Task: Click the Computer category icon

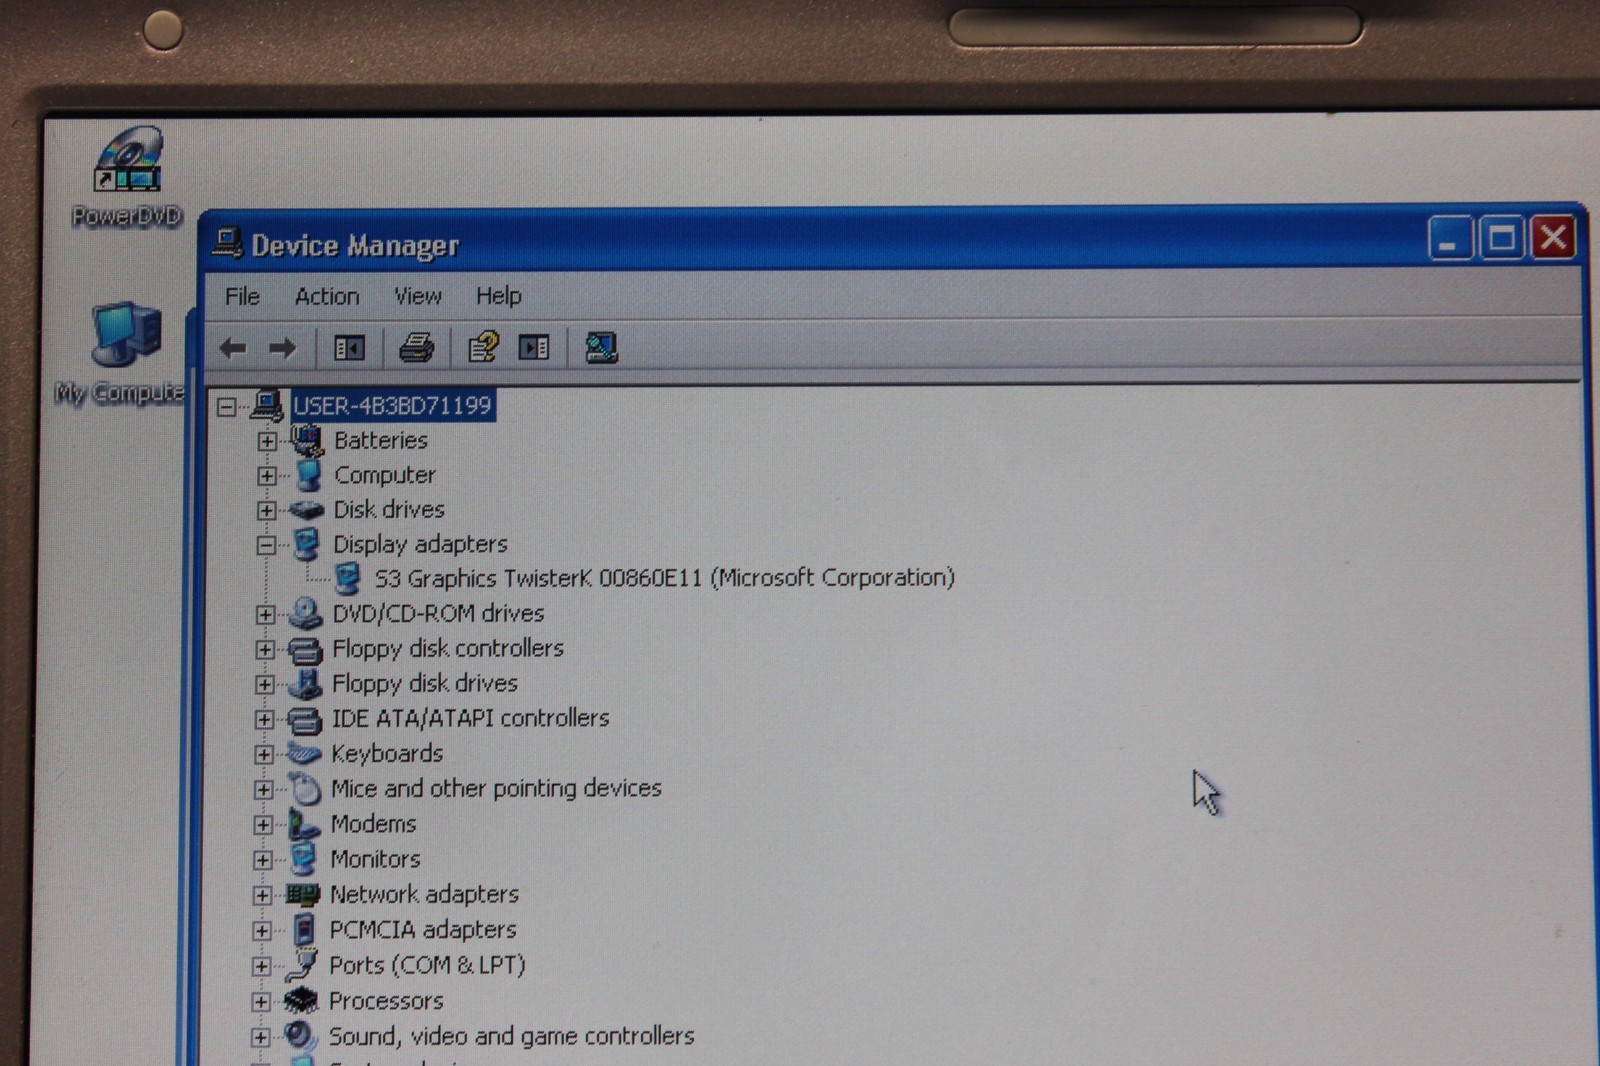Action: pos(309,475)
